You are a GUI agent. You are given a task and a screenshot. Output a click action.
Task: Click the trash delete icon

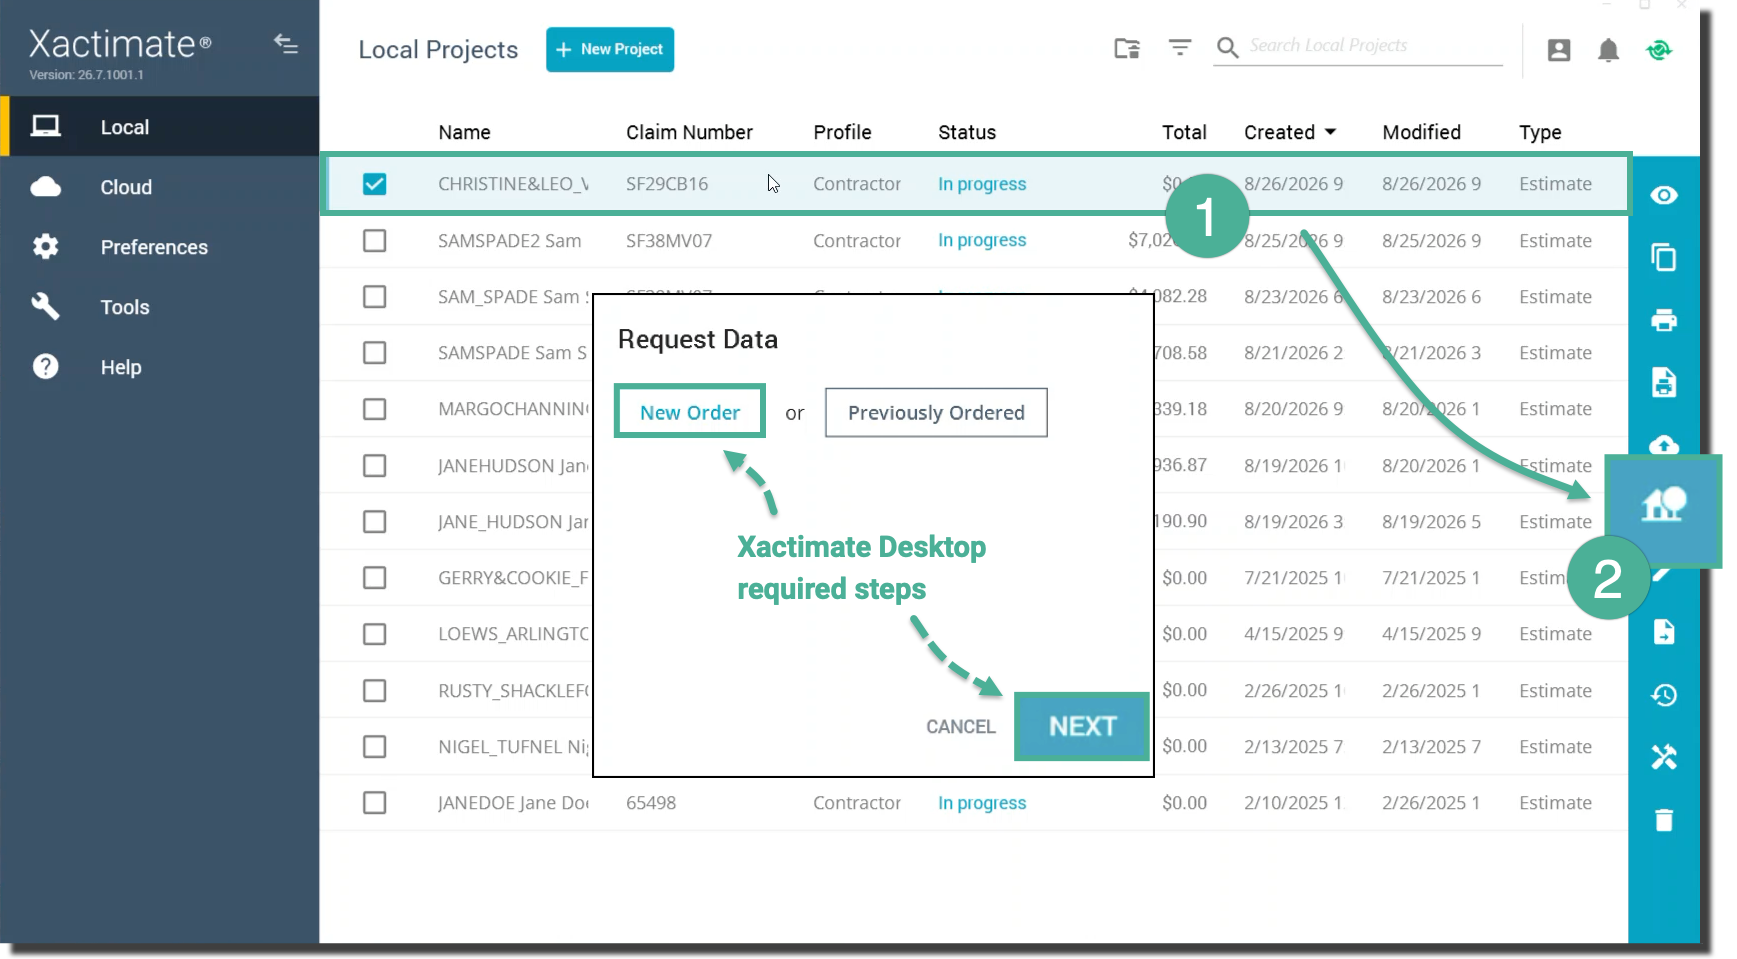point(1664,820)
